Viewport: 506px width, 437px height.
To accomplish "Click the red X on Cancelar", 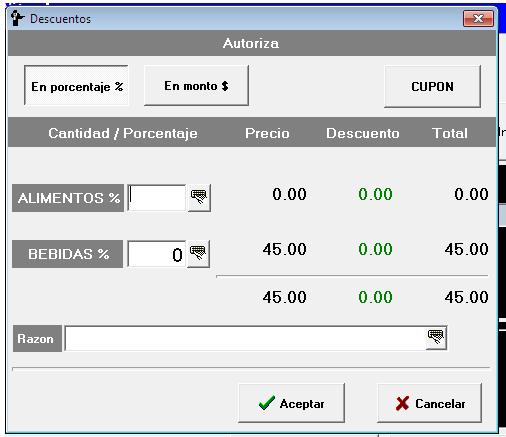I will coord(402,403).
